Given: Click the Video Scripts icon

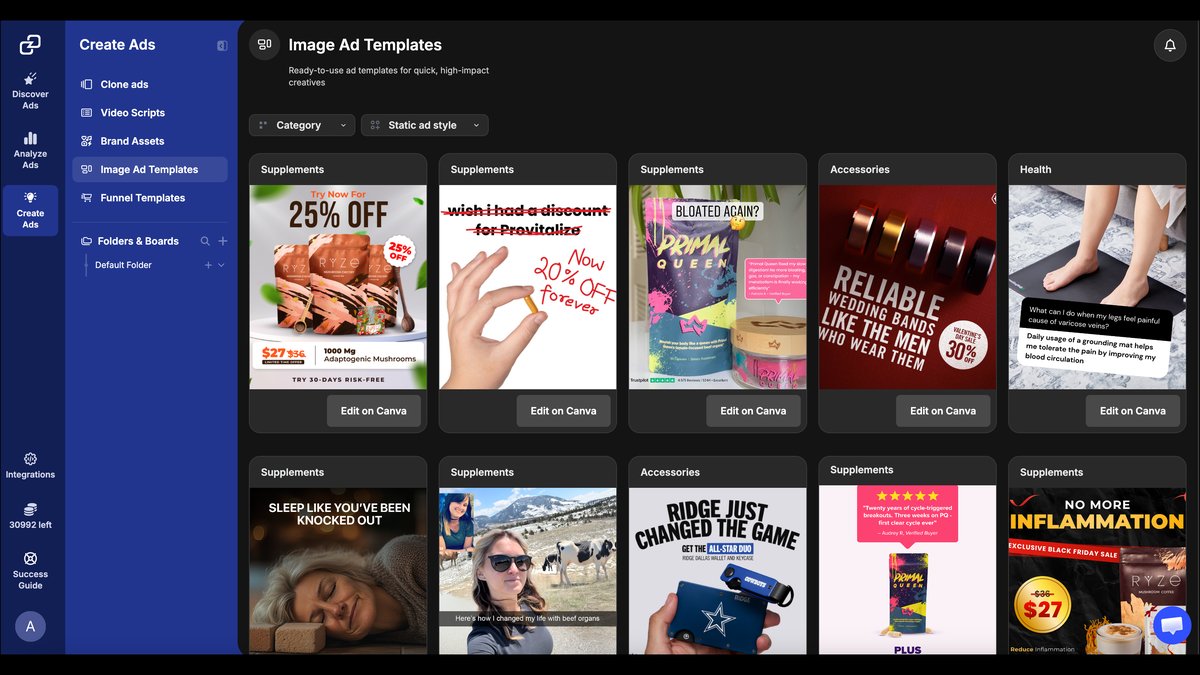Looking at the screenshot, I should click(87, 113).
